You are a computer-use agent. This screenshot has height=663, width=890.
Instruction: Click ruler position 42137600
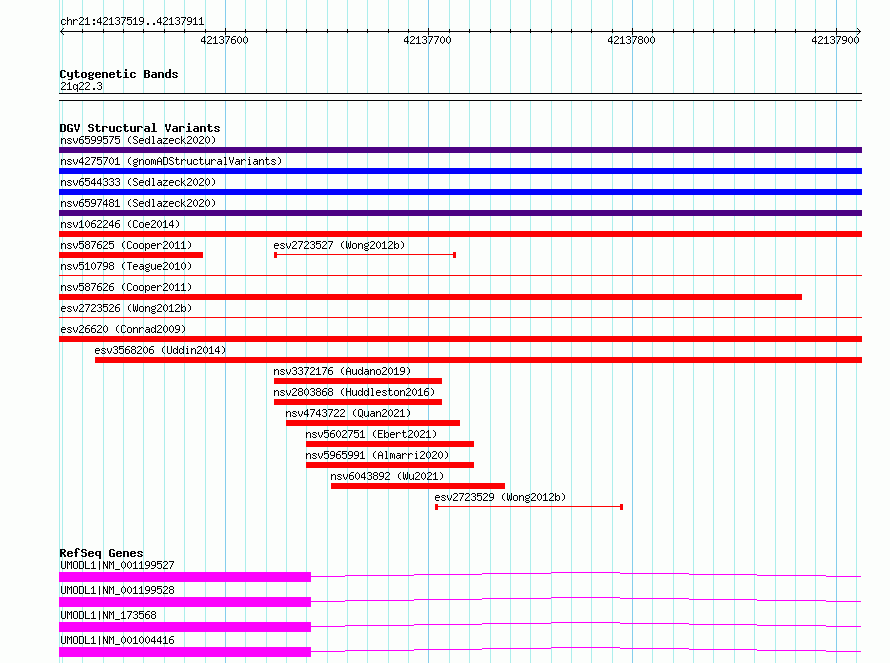click(225, 40)
